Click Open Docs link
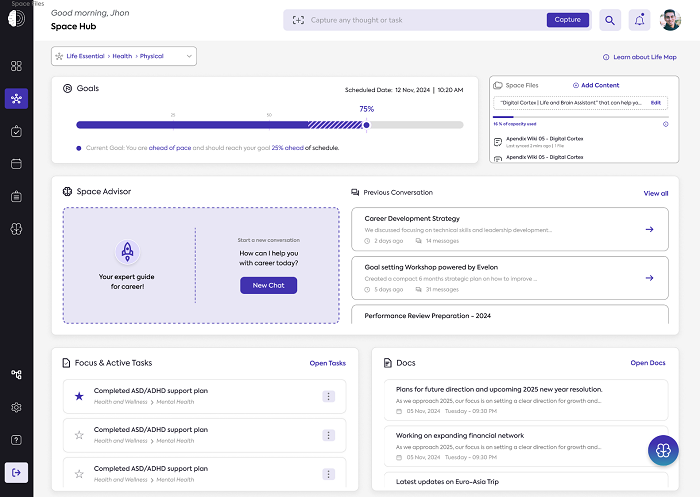Image resolution: width=700 pixels, height=497 pixels. click(x=648, y=363)
